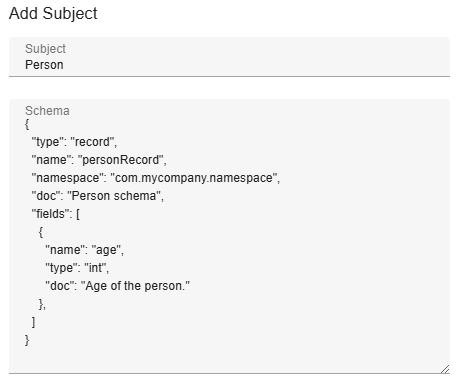Place cursor on the "type": "record" line
Image resolution: width=461 pixels, height=389 pixels.
[x=74, y=142]
